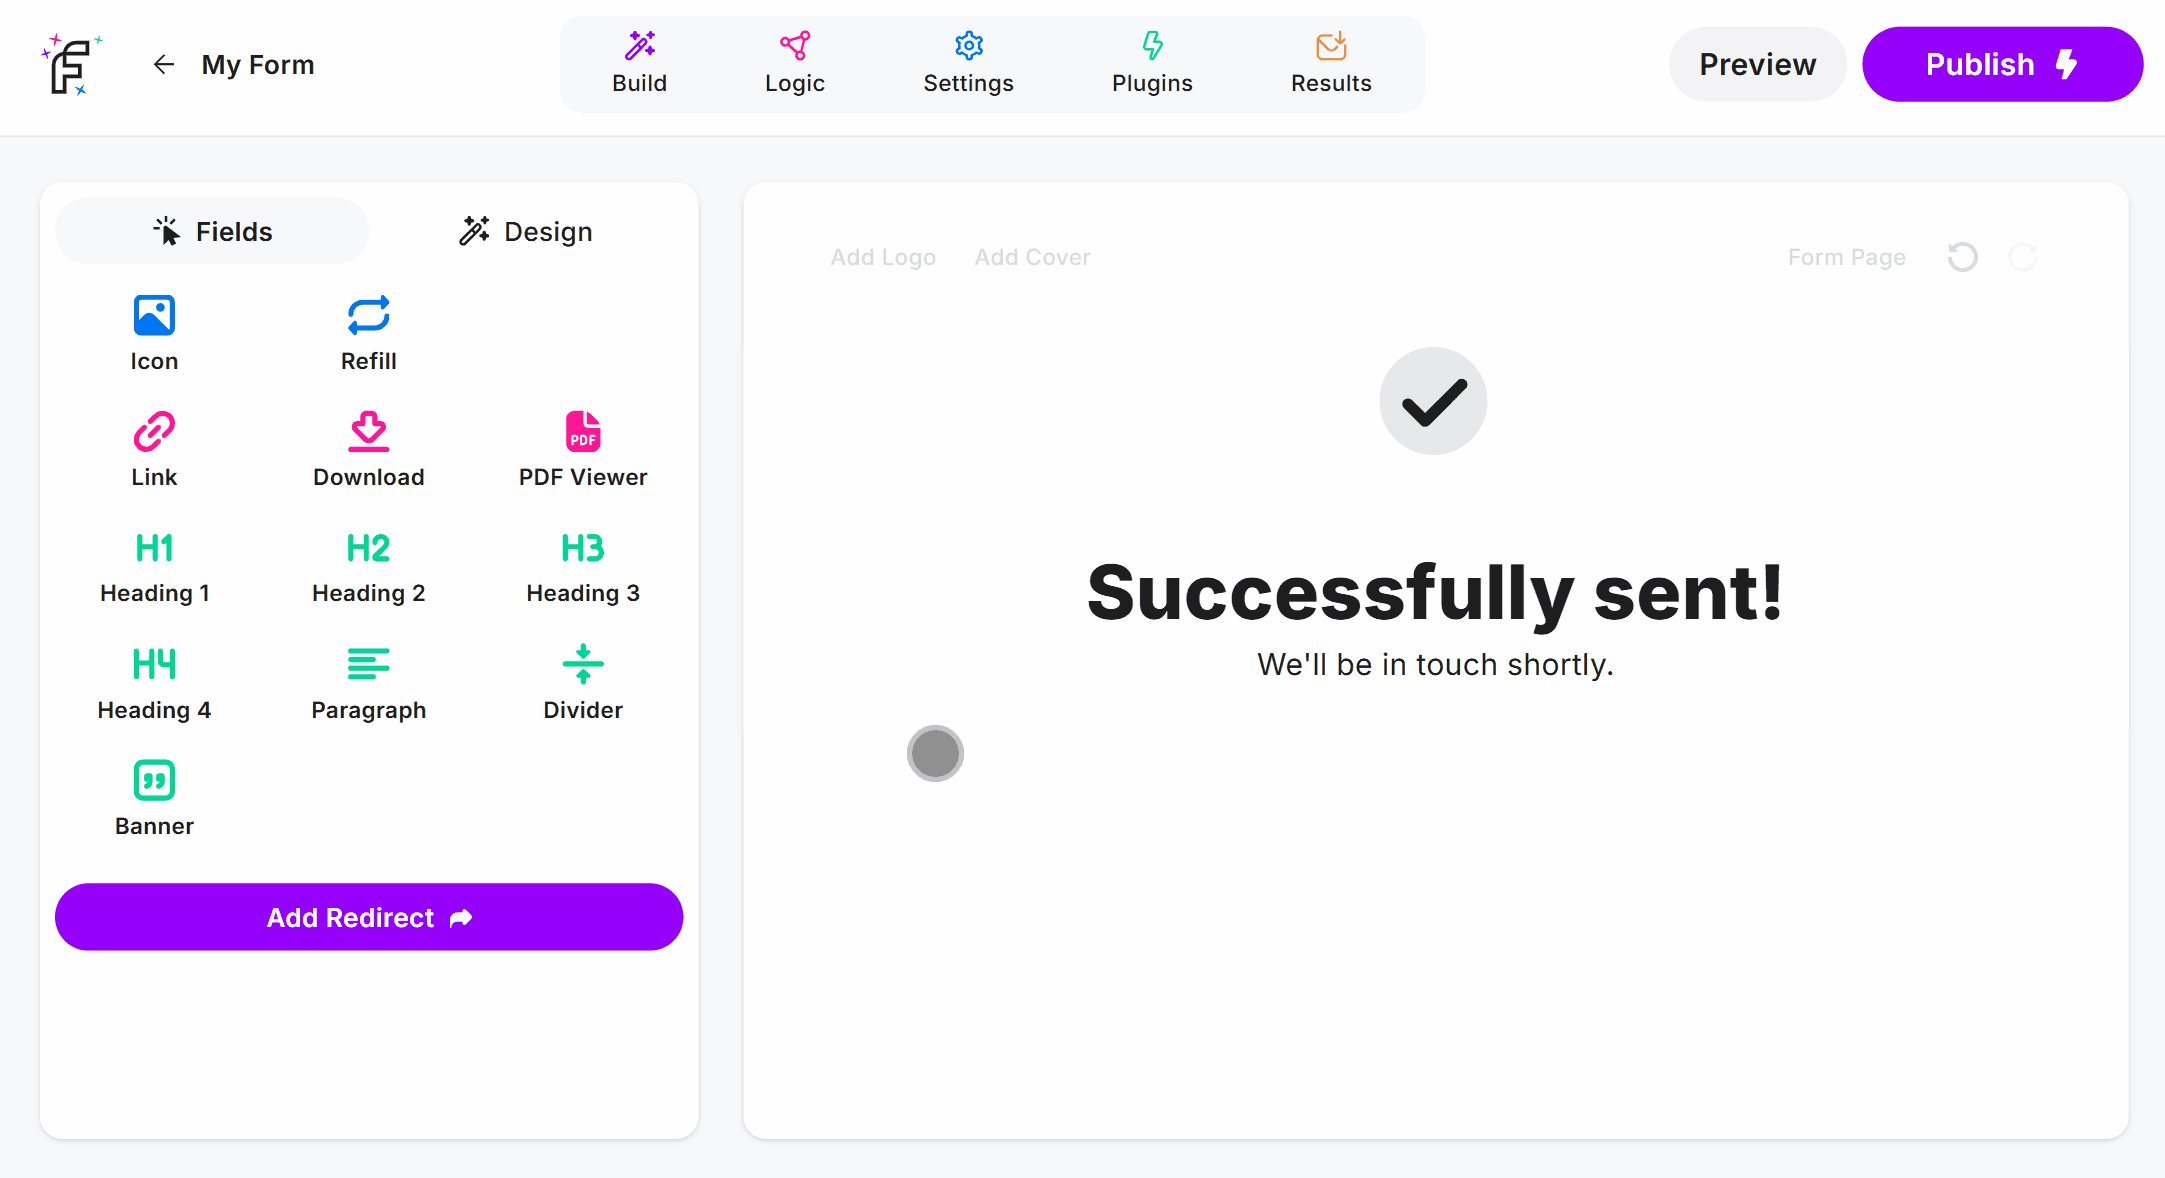Click the Add Redirect button

pos(369,917)
